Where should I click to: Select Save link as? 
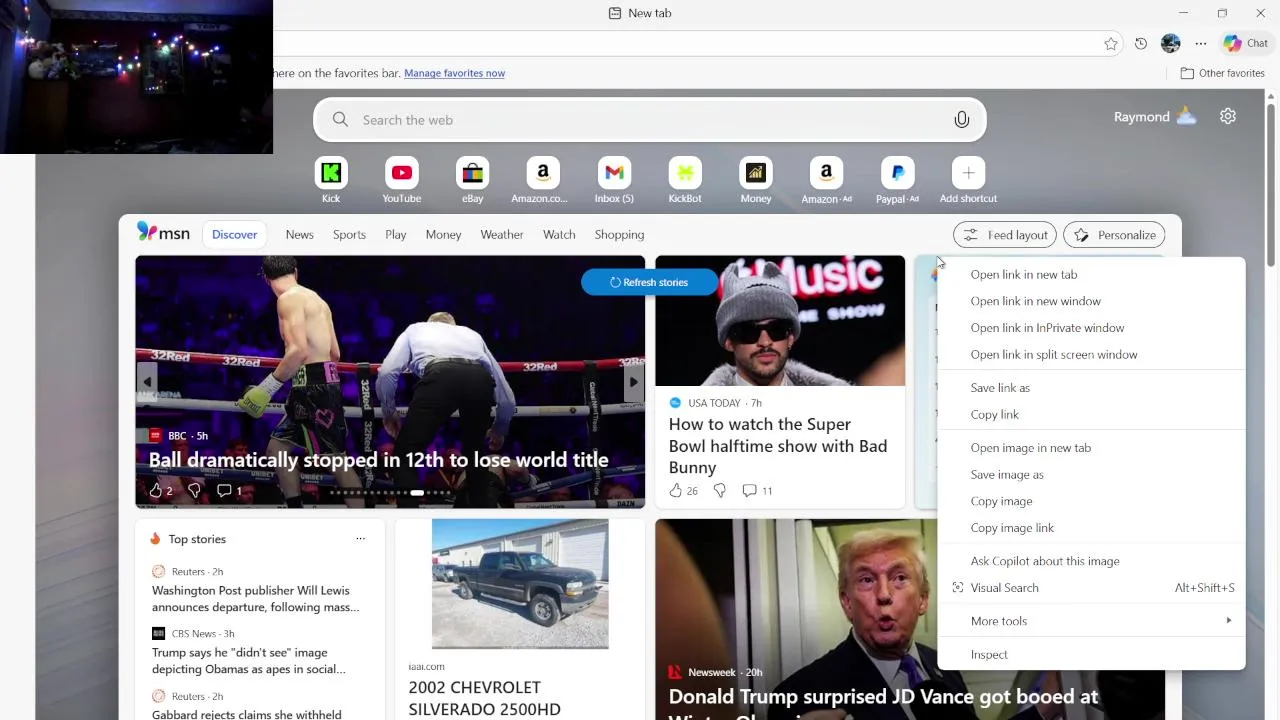1091,388
